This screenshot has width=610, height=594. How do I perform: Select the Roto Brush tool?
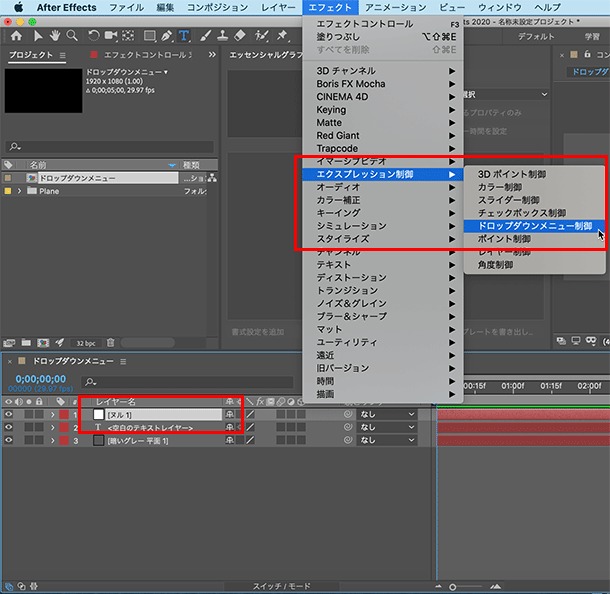[261, 36]
